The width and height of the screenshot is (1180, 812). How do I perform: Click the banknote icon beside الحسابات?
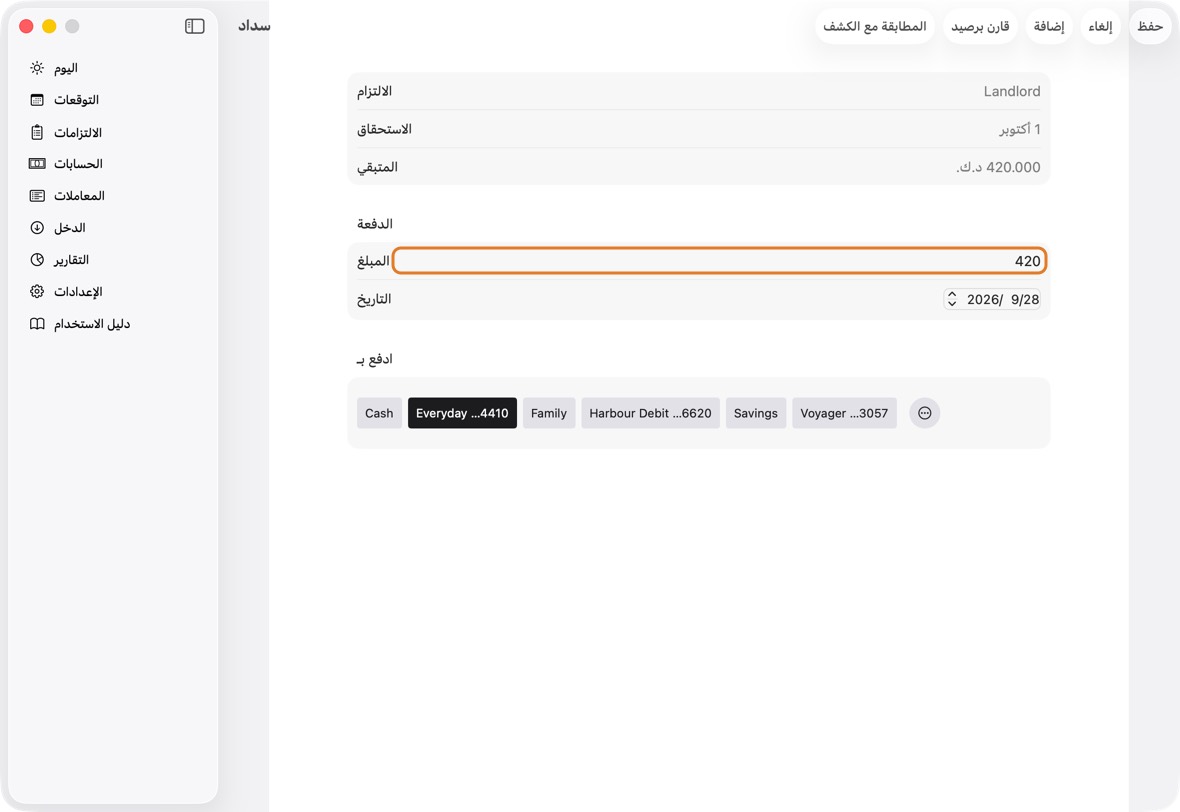pos(37,163)
